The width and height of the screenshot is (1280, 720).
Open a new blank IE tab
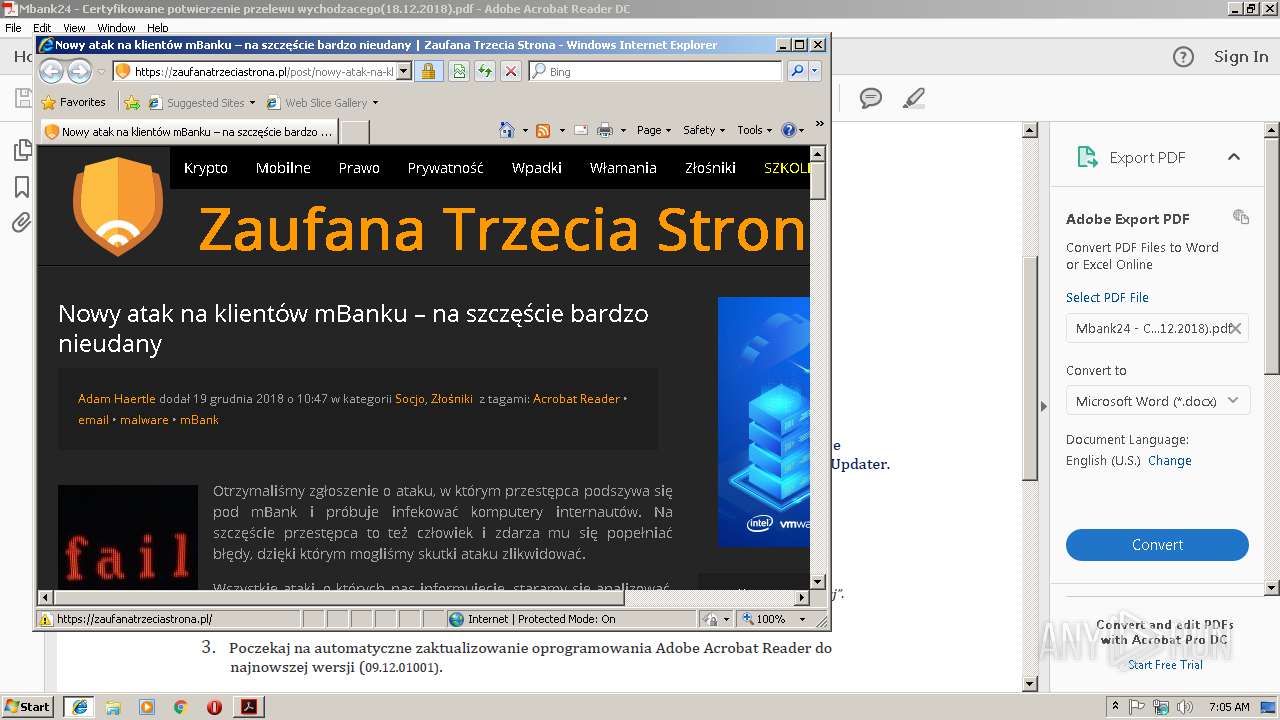click(355, 131)
